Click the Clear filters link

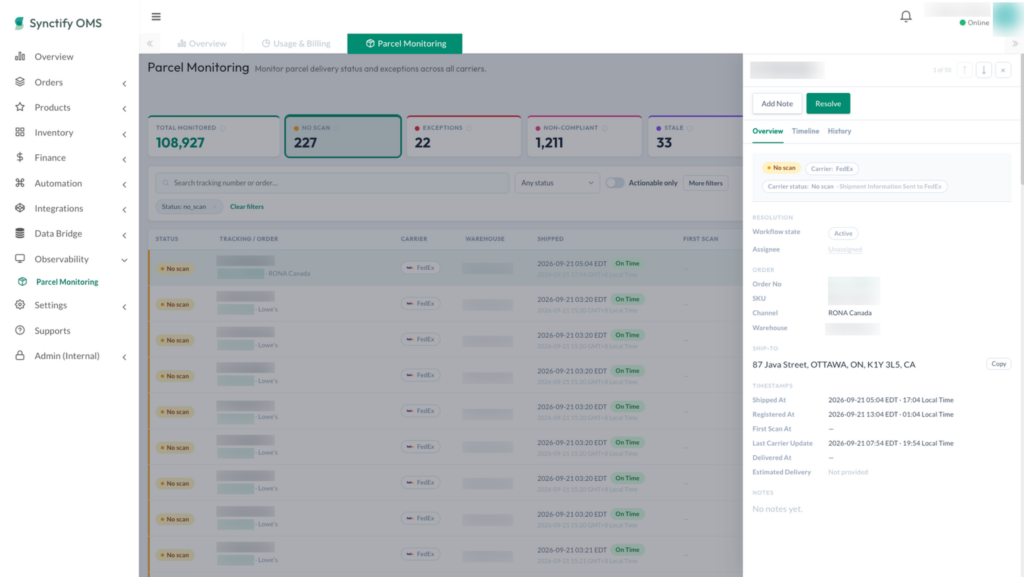coord(247,207)
